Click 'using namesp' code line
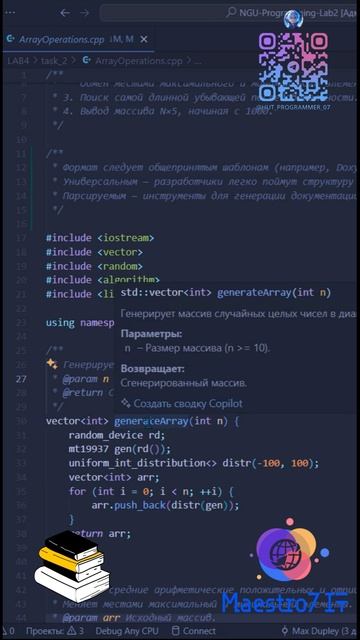Screen dimensions: 360x640 (80, 323)
